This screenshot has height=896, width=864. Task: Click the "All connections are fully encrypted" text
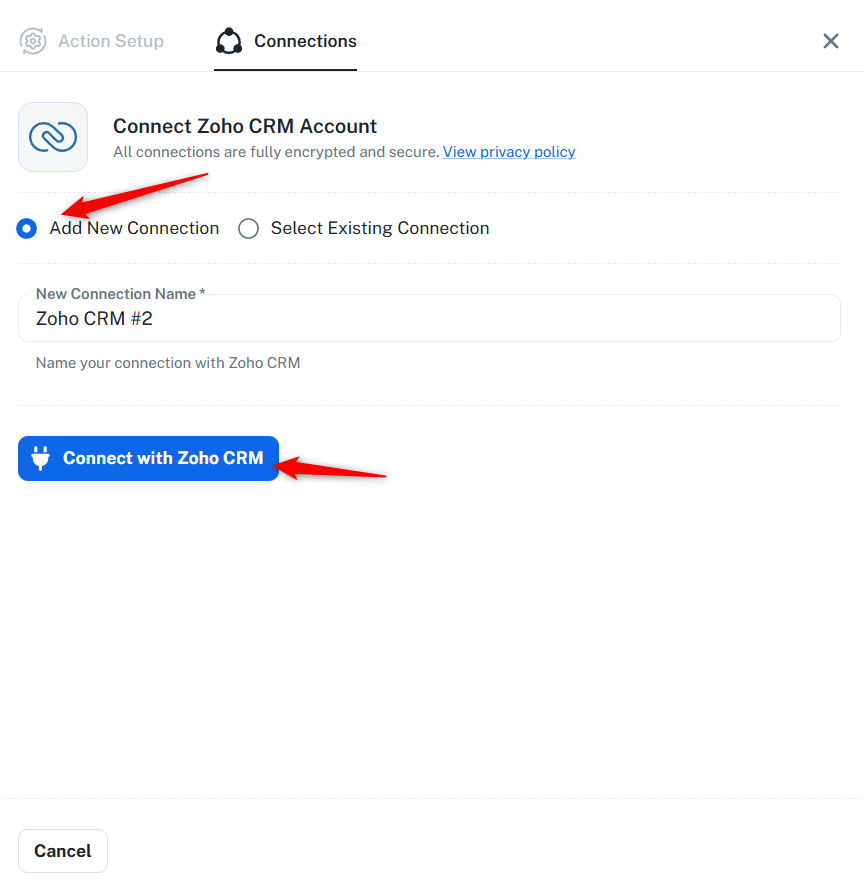pyautogui.click(x=276, y=152)
